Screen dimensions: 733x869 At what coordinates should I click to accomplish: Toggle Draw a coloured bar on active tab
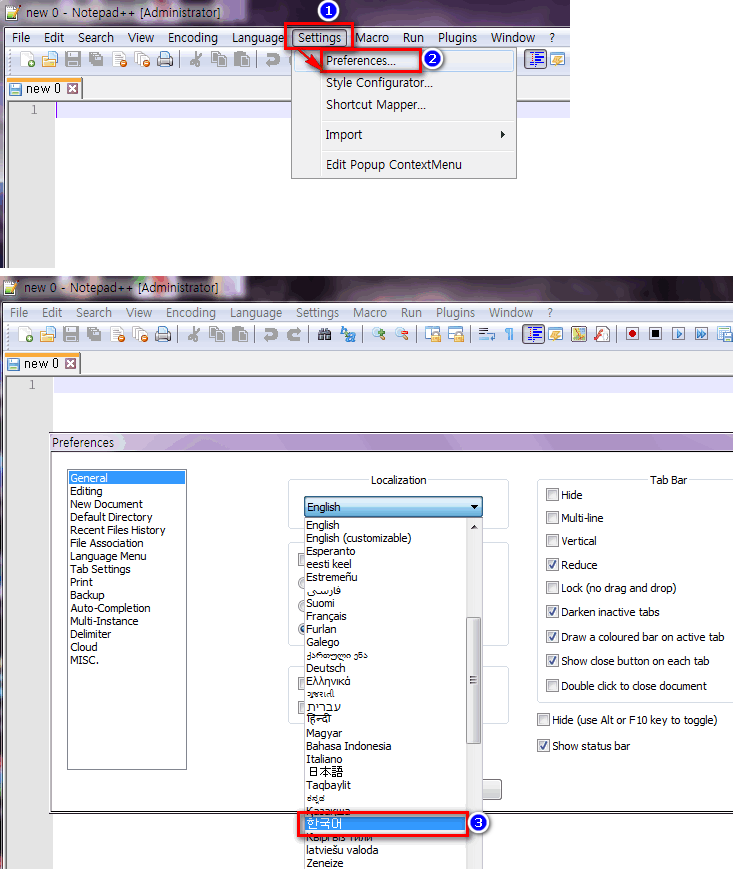coord(552,637)
